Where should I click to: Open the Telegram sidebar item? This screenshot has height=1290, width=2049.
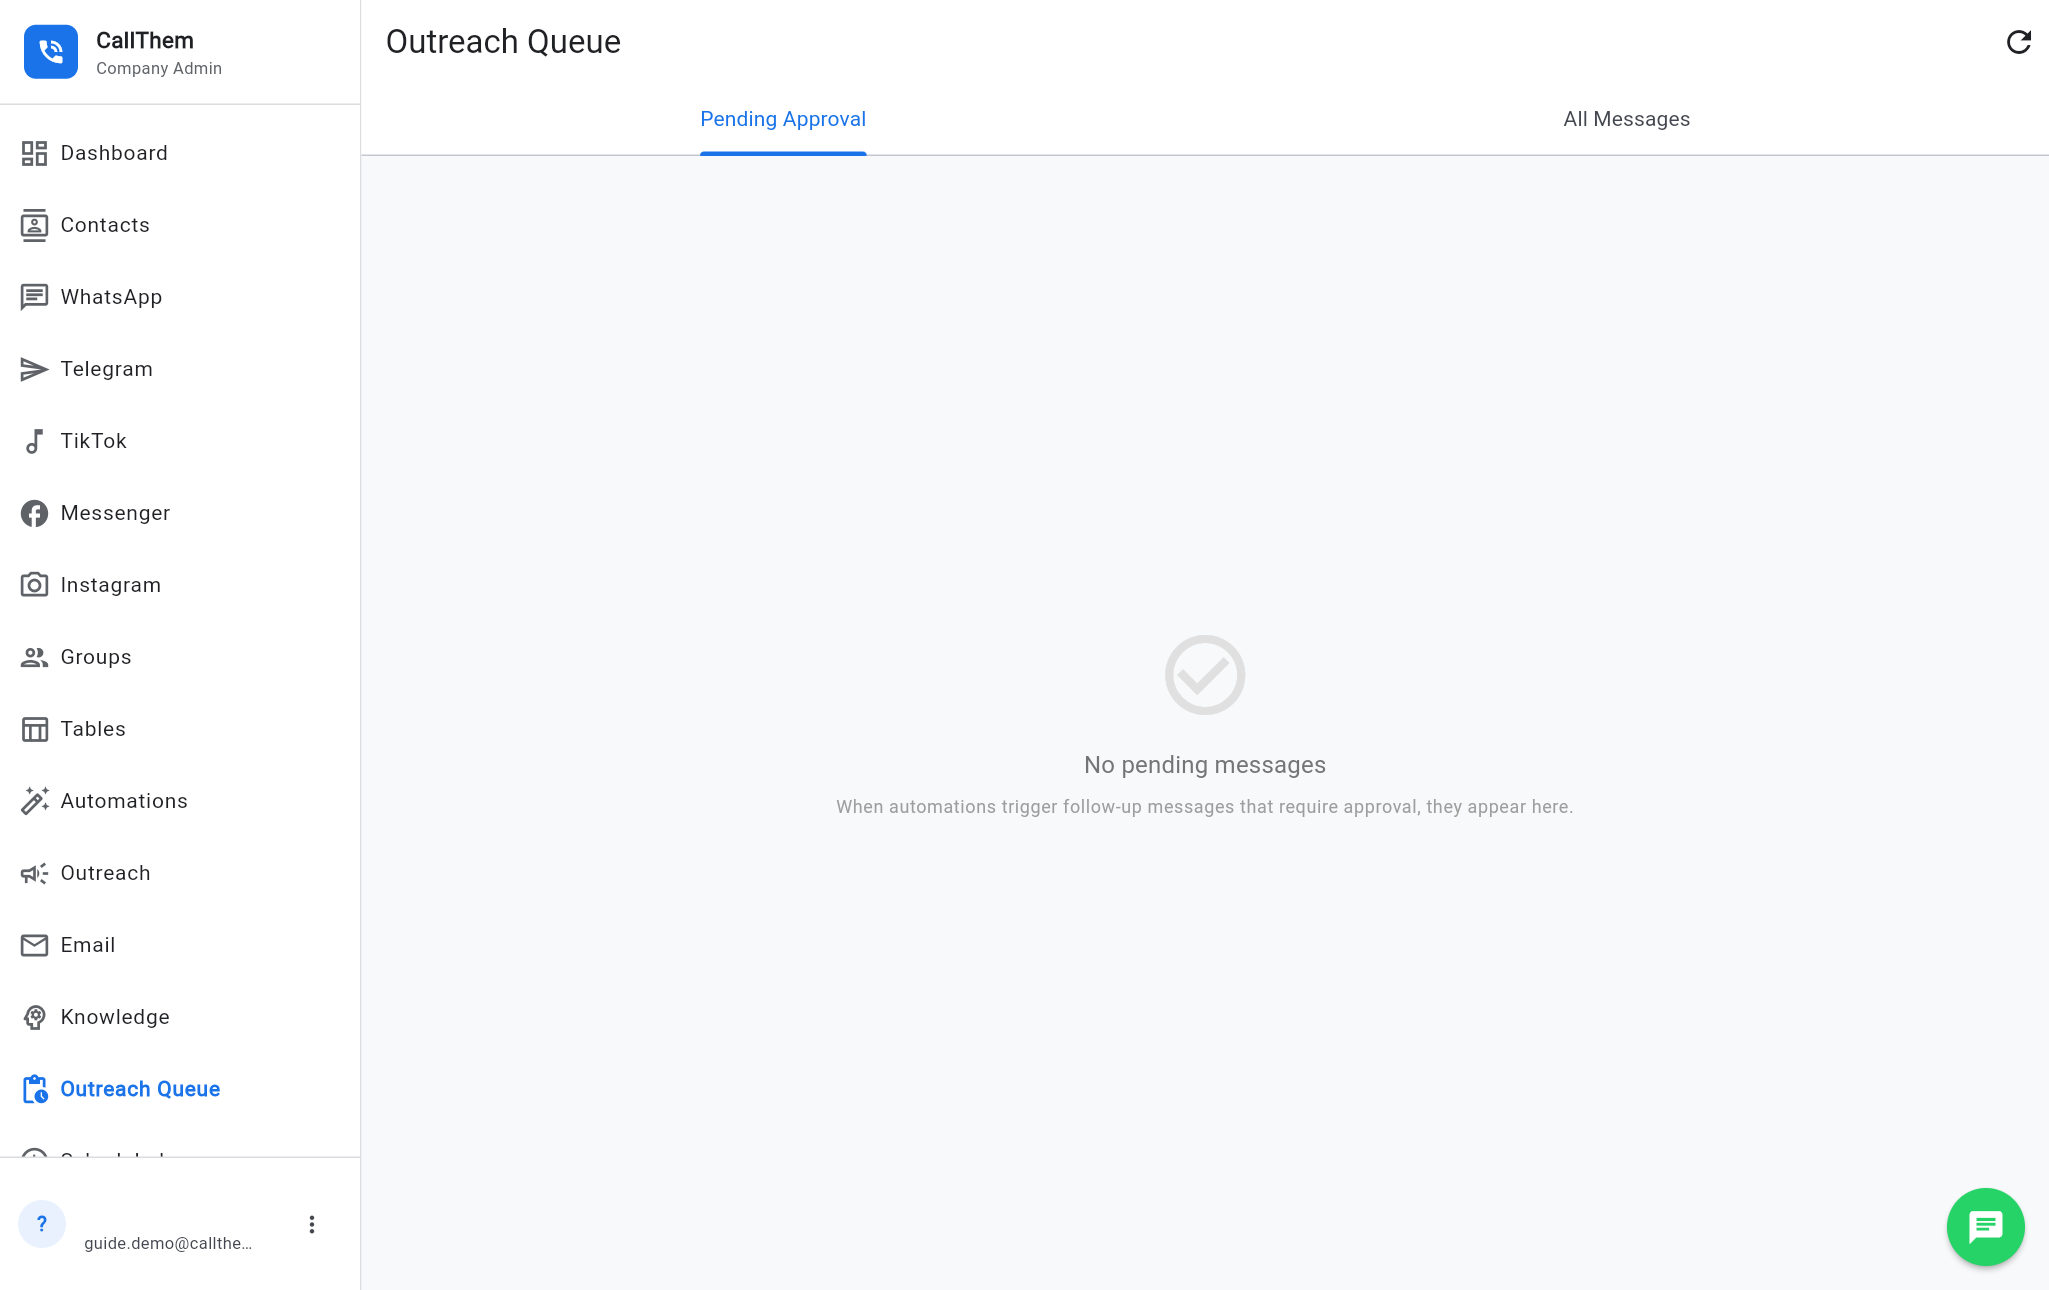pyautogui.click(x=180, y=369)
